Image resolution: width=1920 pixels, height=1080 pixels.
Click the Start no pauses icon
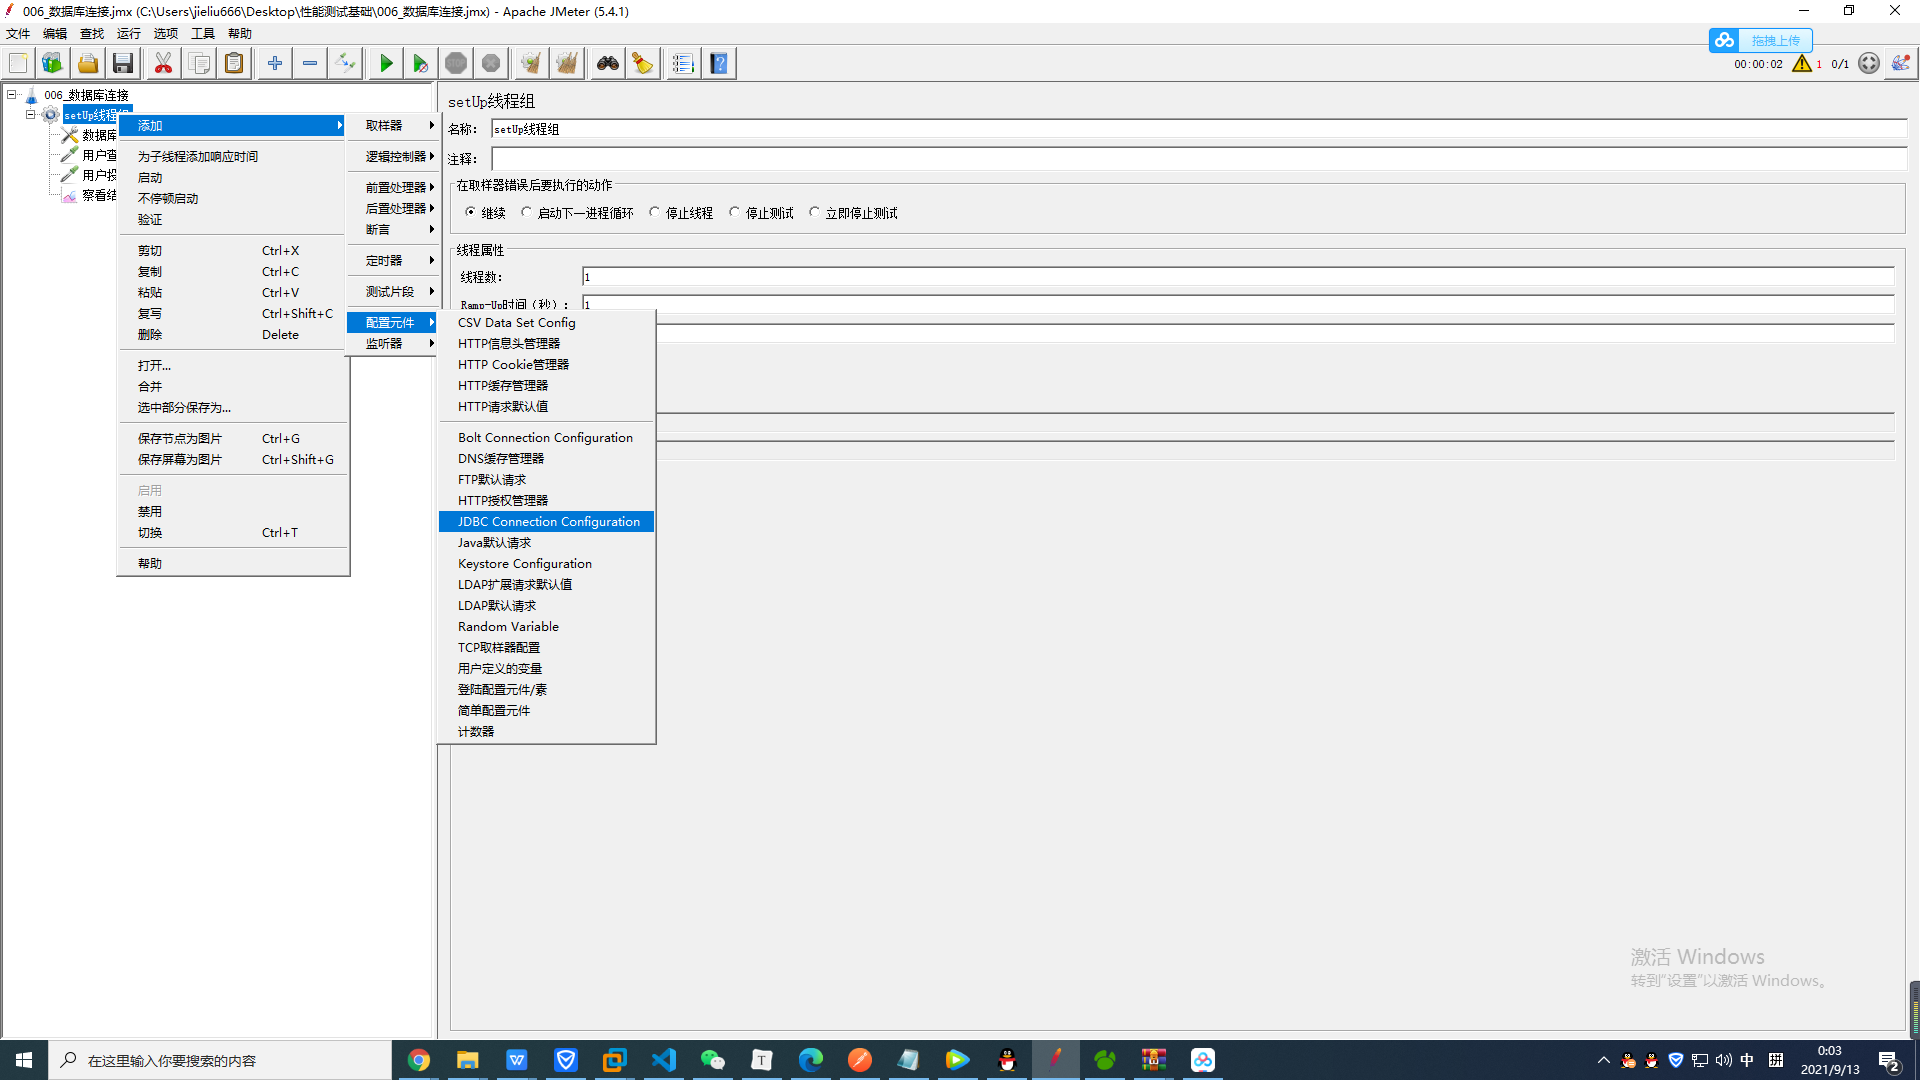(x=420, y=64)
